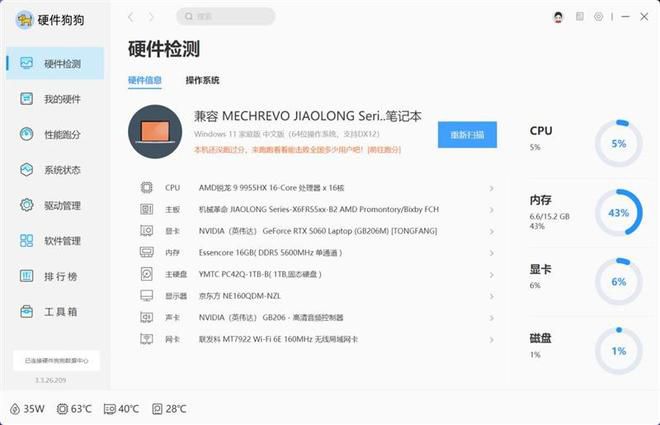Click the laptop device thumbnail
This screenshot has height=425, width=660.
coord(155,132)
